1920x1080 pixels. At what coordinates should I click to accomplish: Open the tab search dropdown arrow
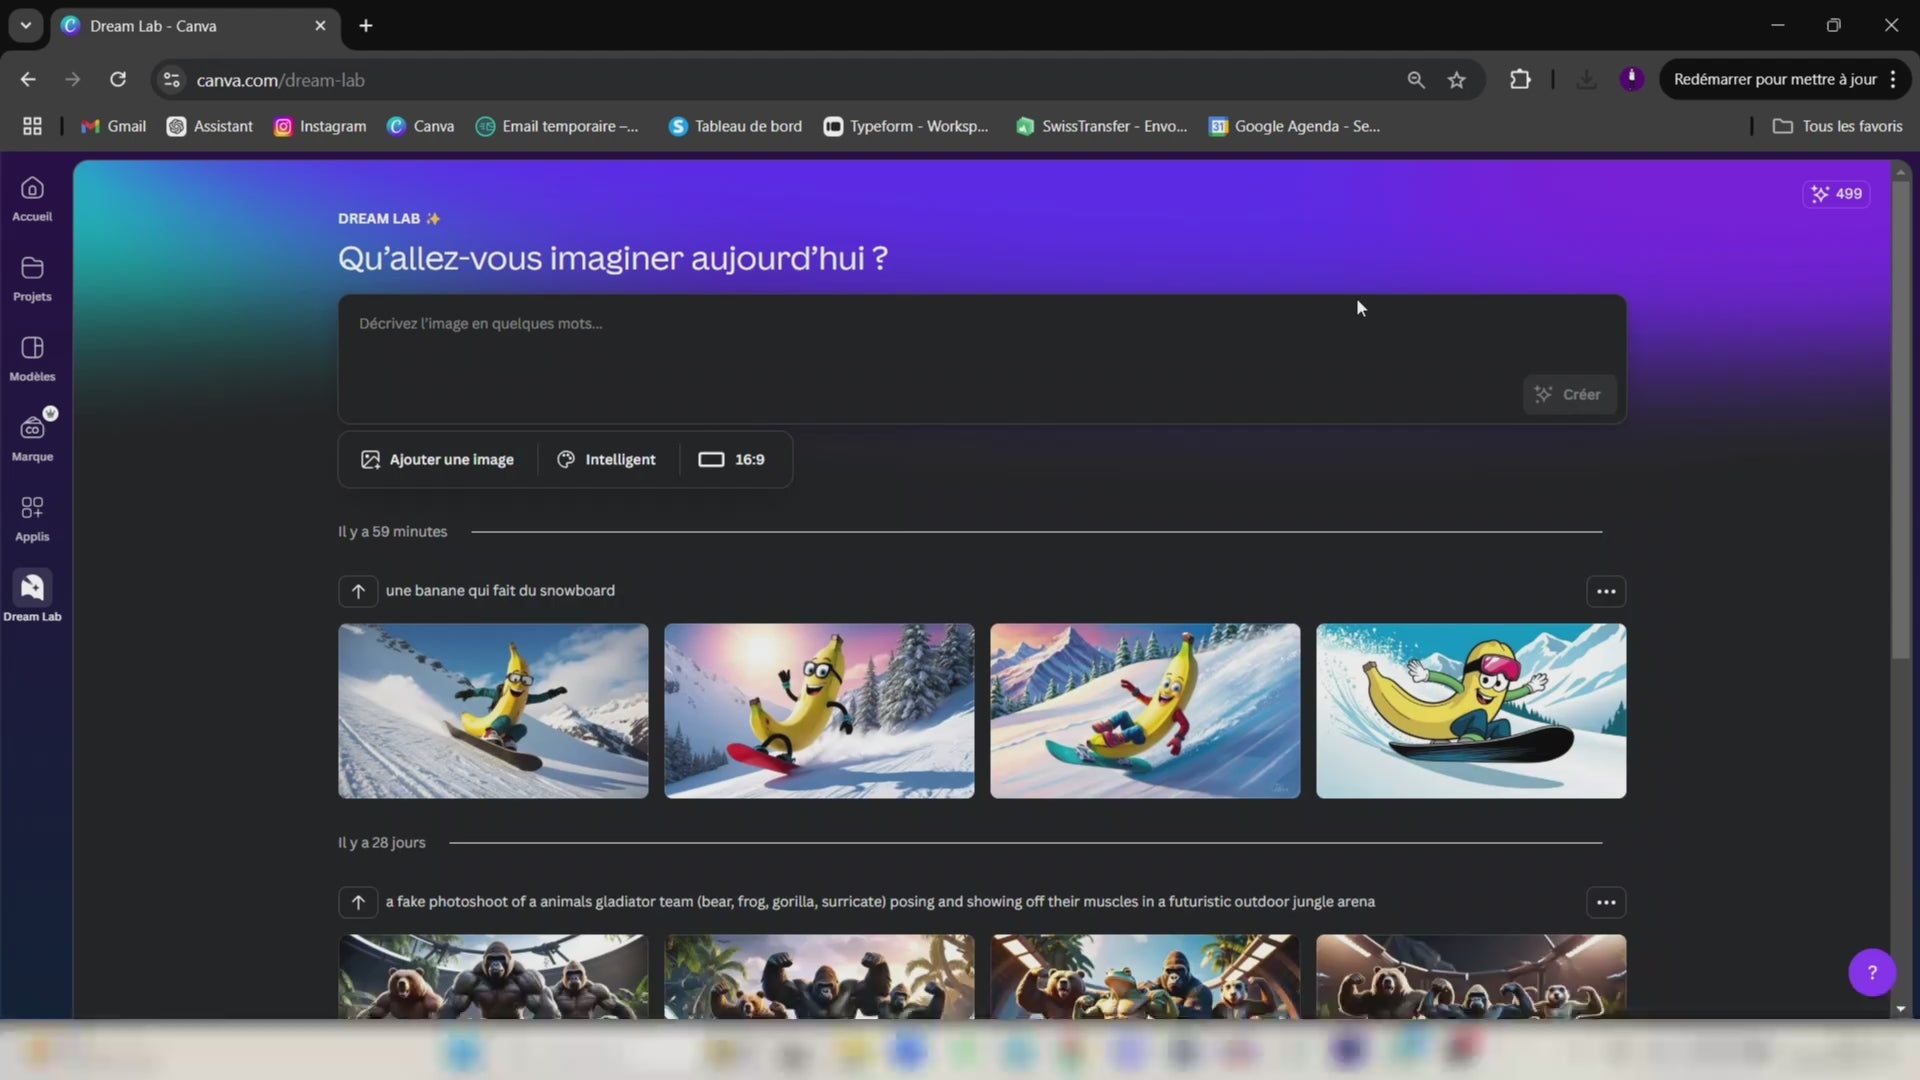[x=25, y=25]
